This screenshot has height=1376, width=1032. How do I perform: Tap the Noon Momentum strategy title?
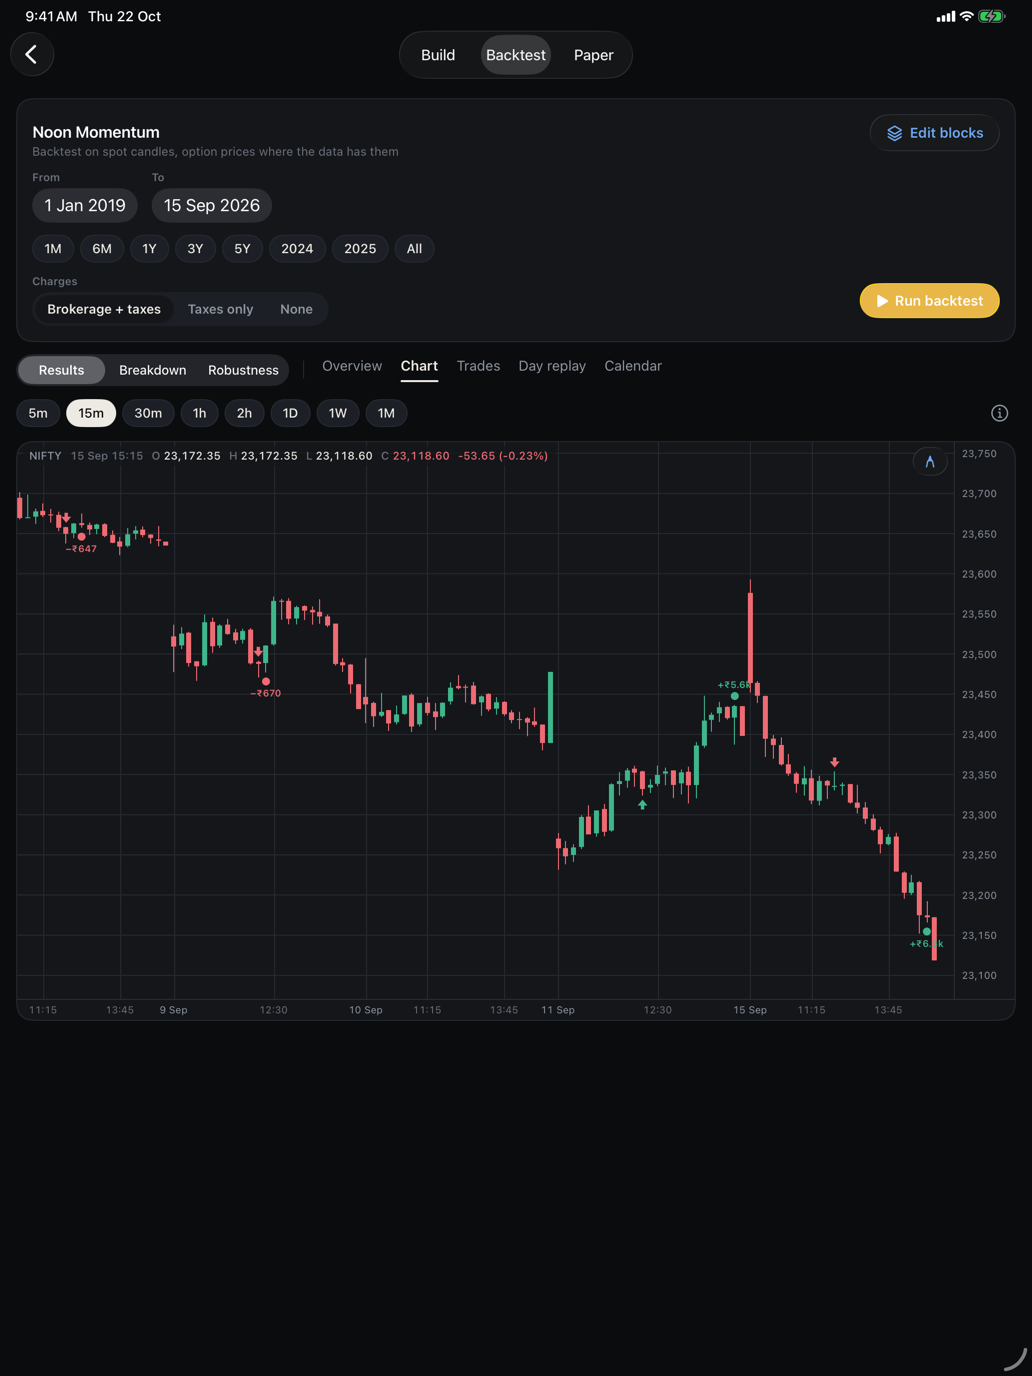[96, 132]
